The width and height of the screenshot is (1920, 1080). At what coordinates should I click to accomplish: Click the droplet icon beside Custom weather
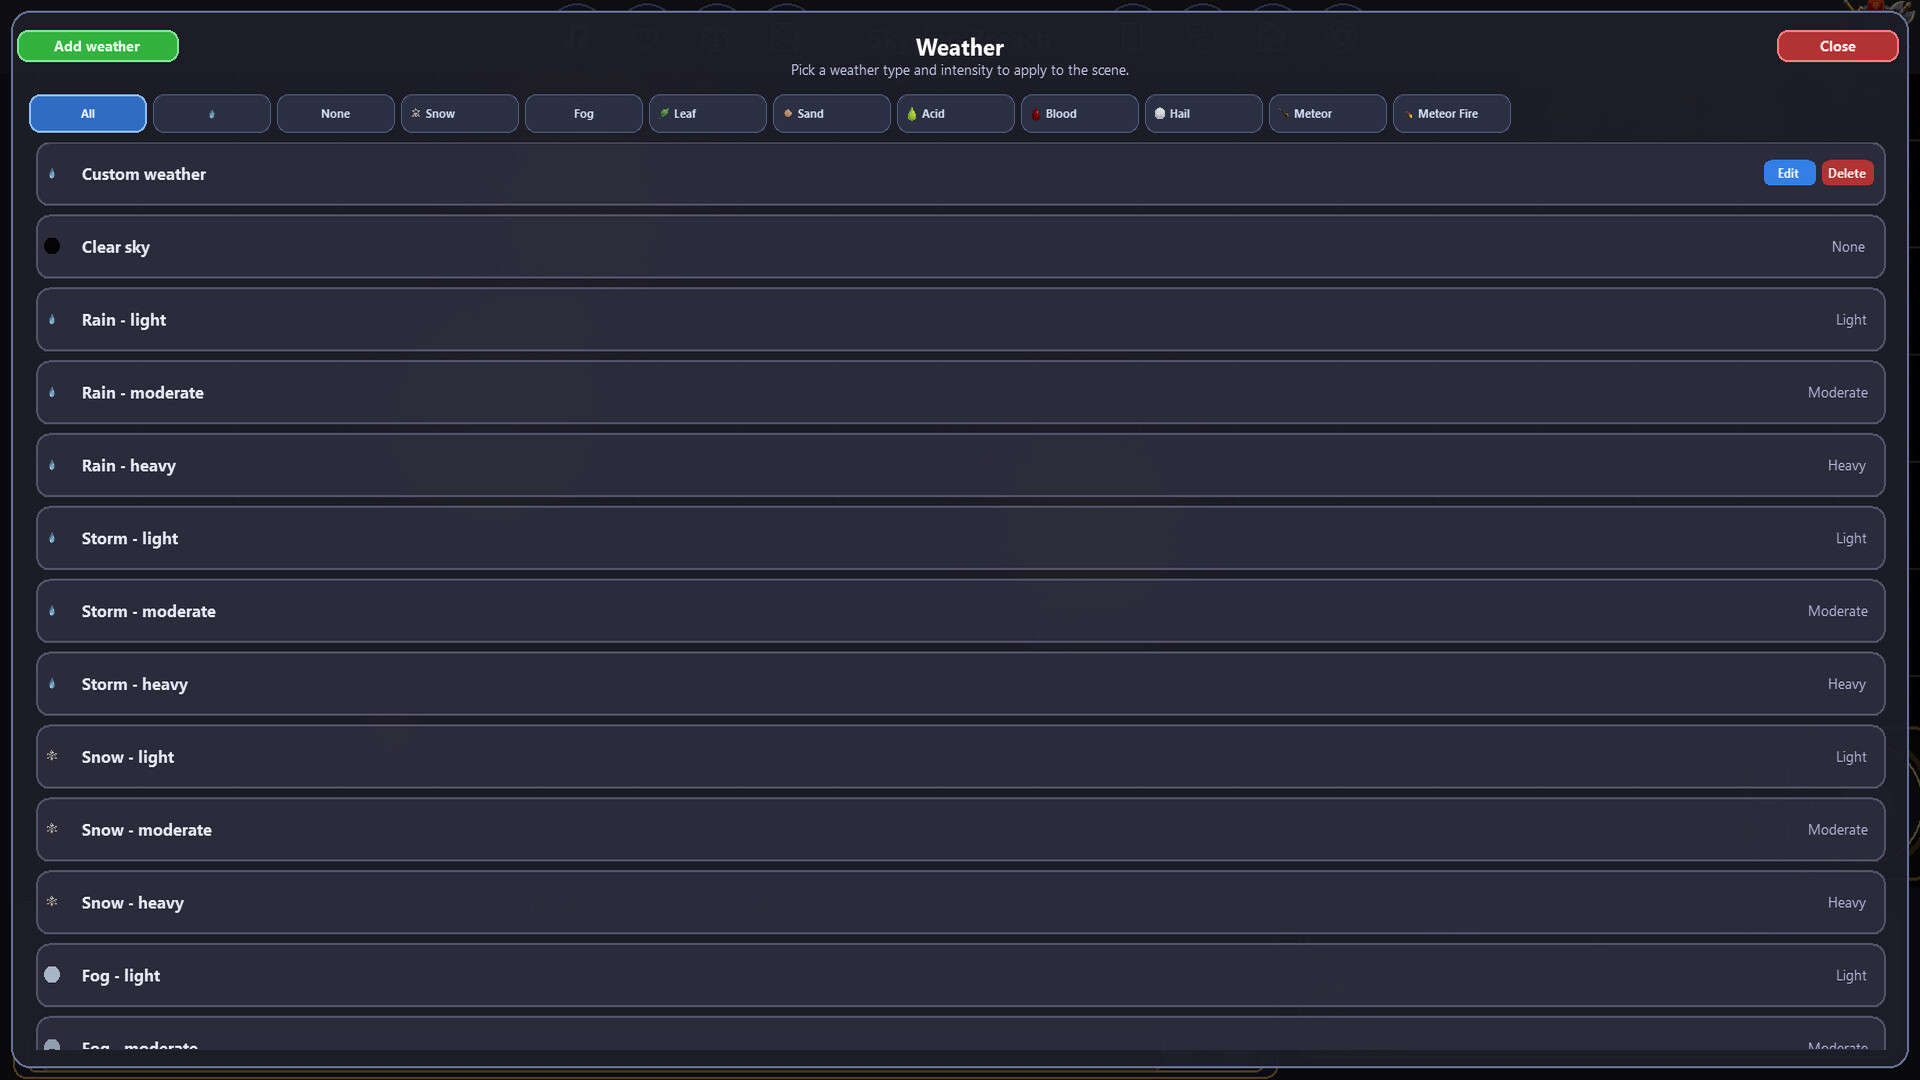tap(53, 174)
